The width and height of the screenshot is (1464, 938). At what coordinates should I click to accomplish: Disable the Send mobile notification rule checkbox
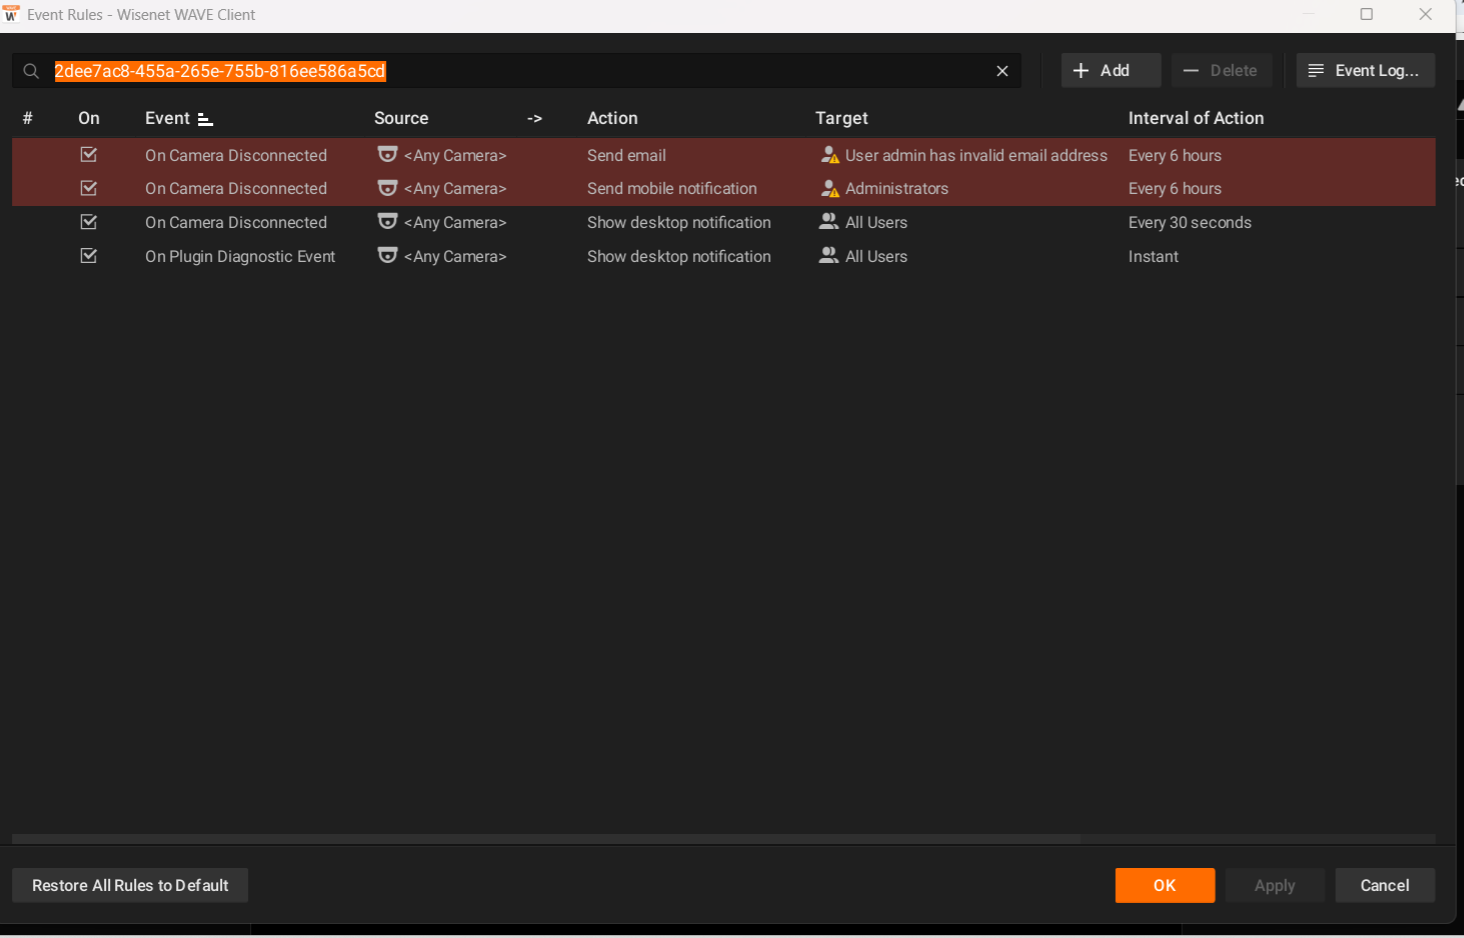(x=89, y=188)
